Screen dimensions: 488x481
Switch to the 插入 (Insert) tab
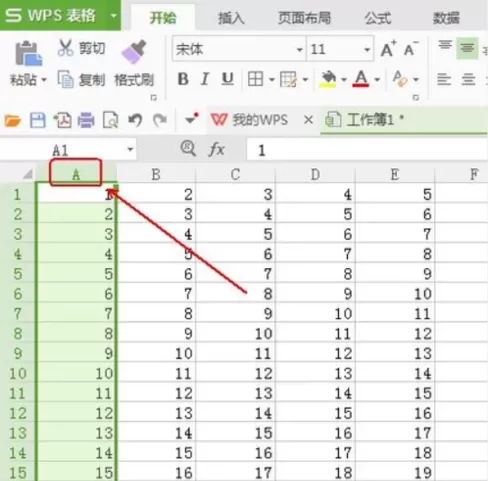pos(231,18)
